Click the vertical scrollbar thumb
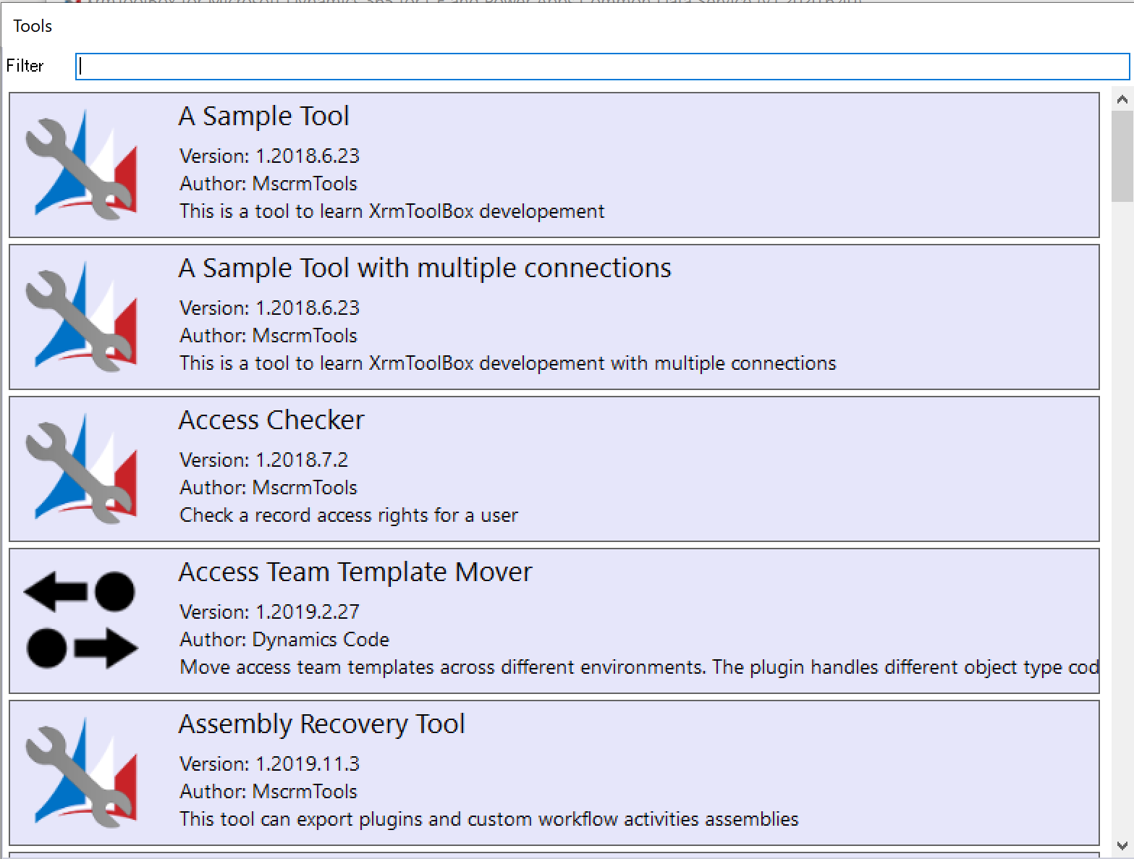The image size is (1134, 859). pyautogui.click(x=1122, y=156)
